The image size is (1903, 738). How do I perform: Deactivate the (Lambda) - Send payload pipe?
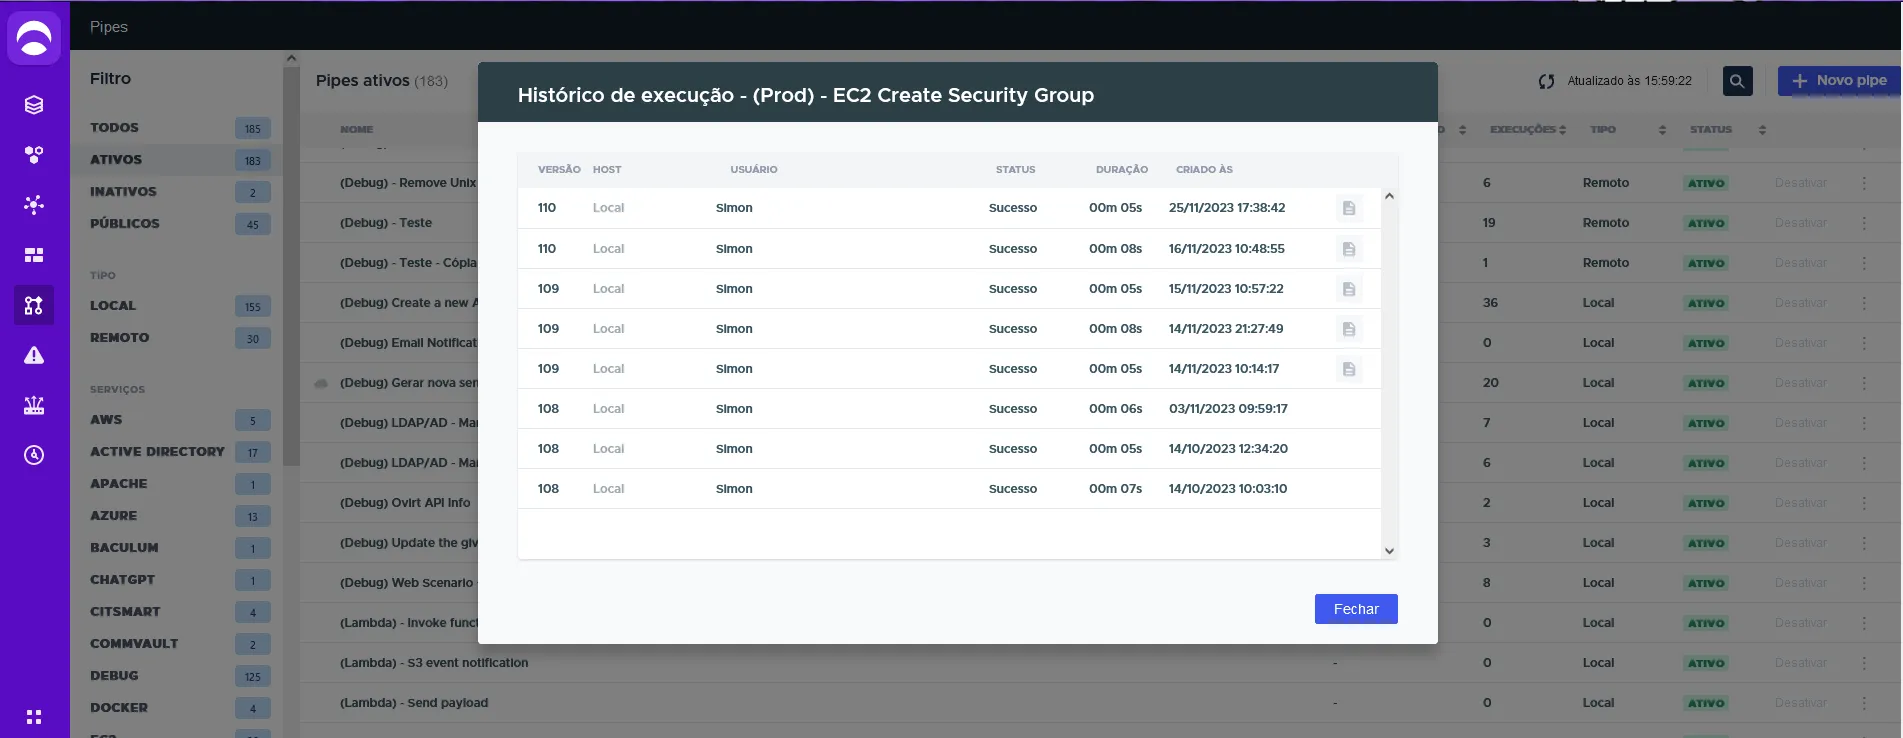(x=1800, y=703)
